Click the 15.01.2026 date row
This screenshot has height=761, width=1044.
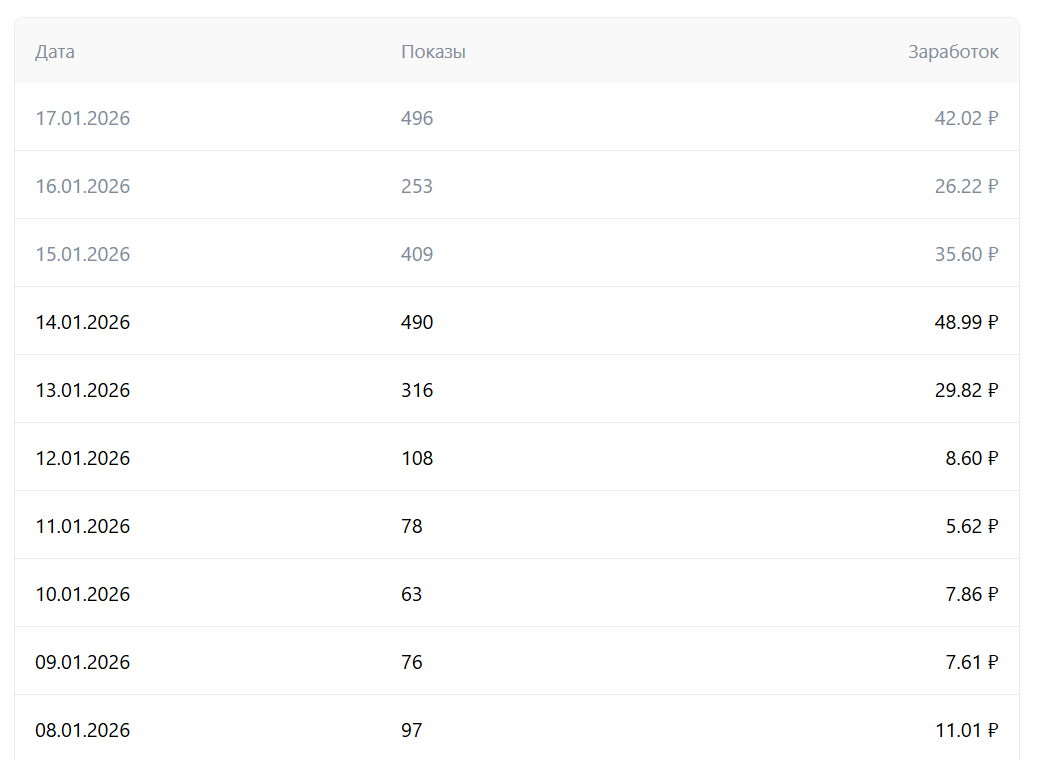(83, 254)
